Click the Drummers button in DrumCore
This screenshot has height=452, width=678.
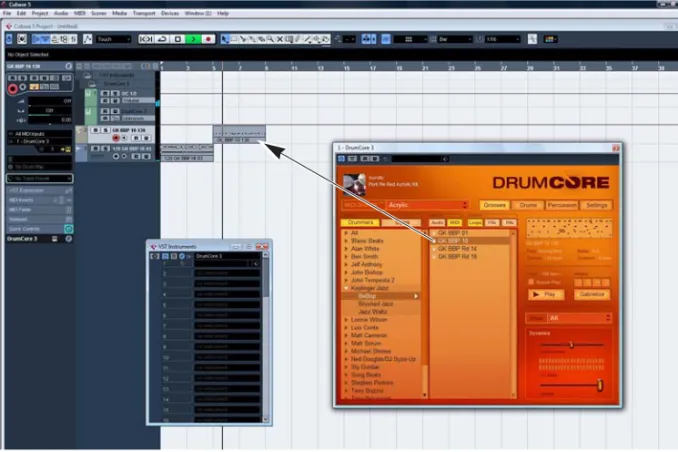[x=360, y=222]
